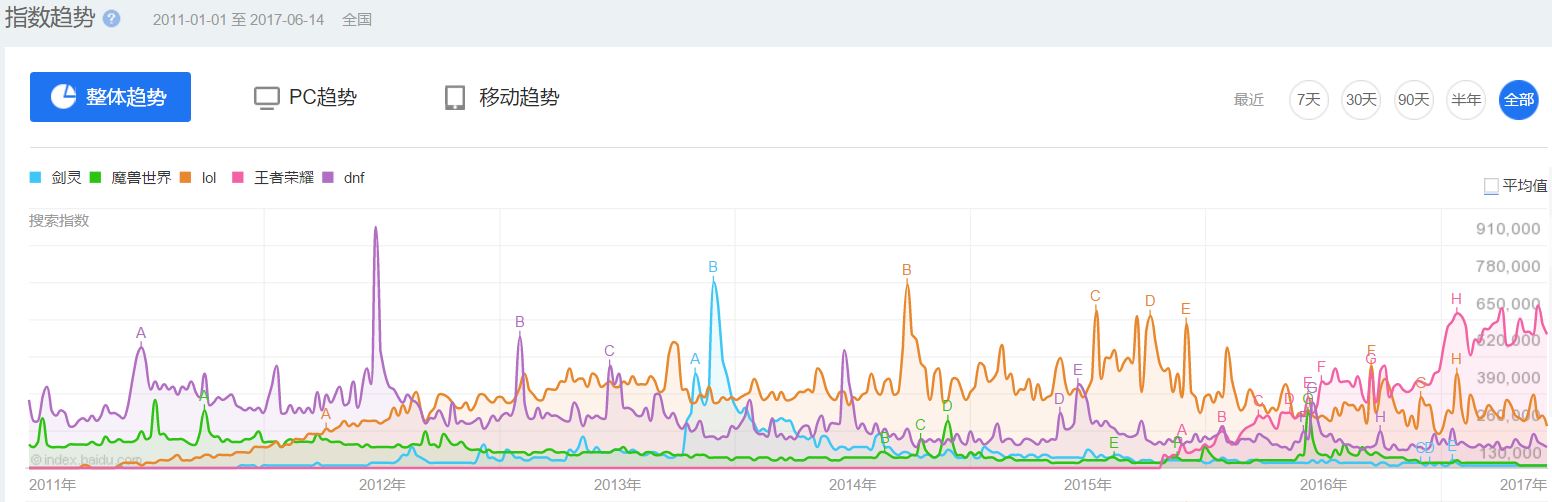Click the 王者荣耀 pink legend swatch

[238, 178]
